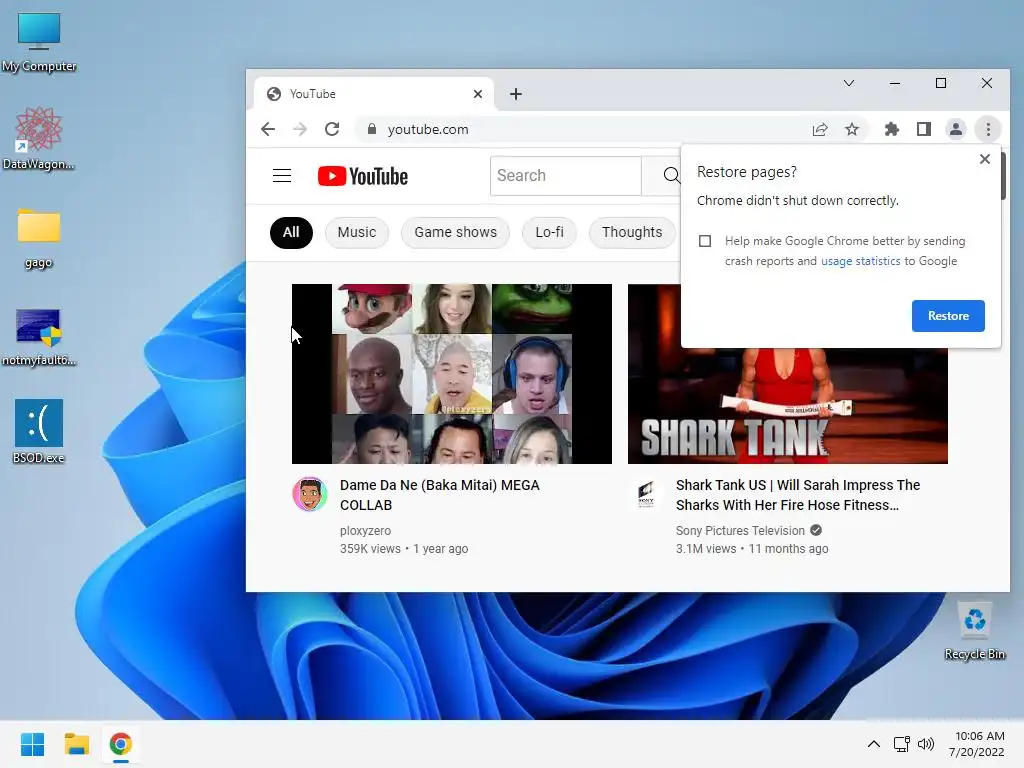
Task: Select the Music filter chip
Action: coord(357,232)
